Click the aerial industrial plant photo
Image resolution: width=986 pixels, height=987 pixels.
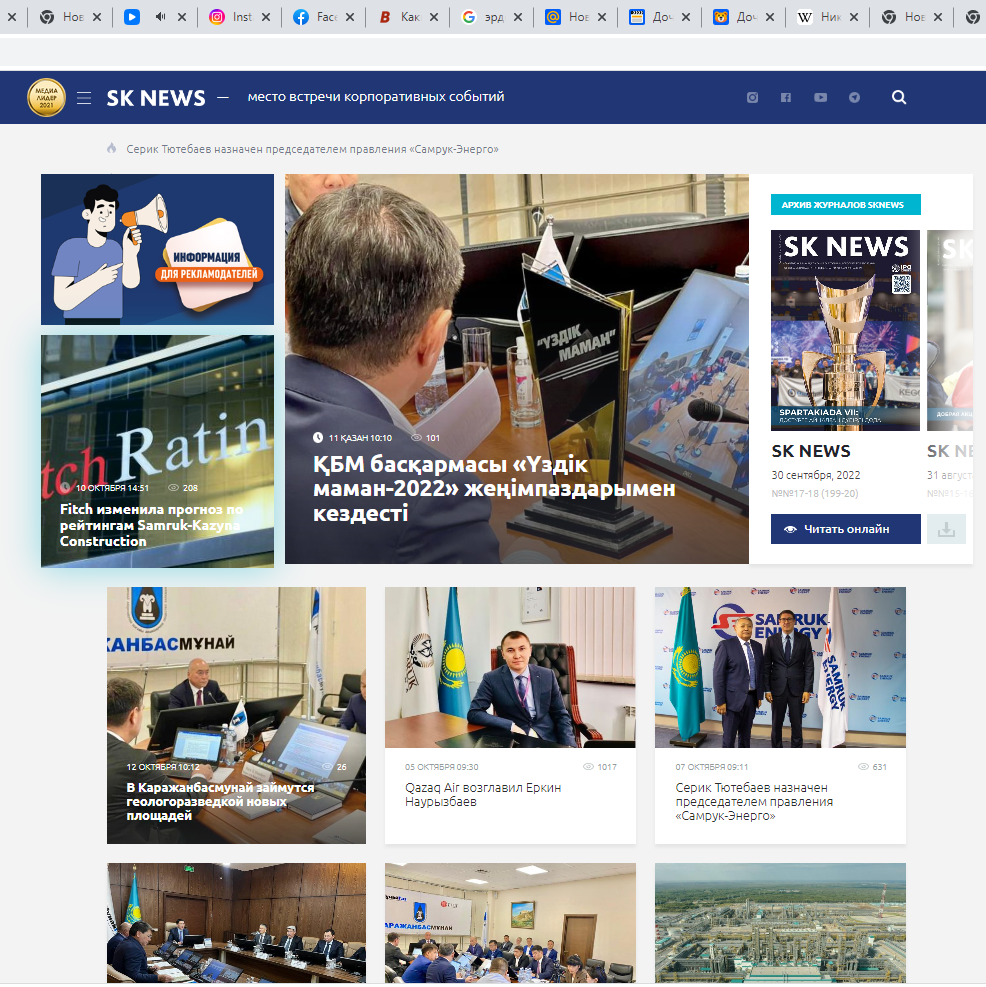coord(780,923)
